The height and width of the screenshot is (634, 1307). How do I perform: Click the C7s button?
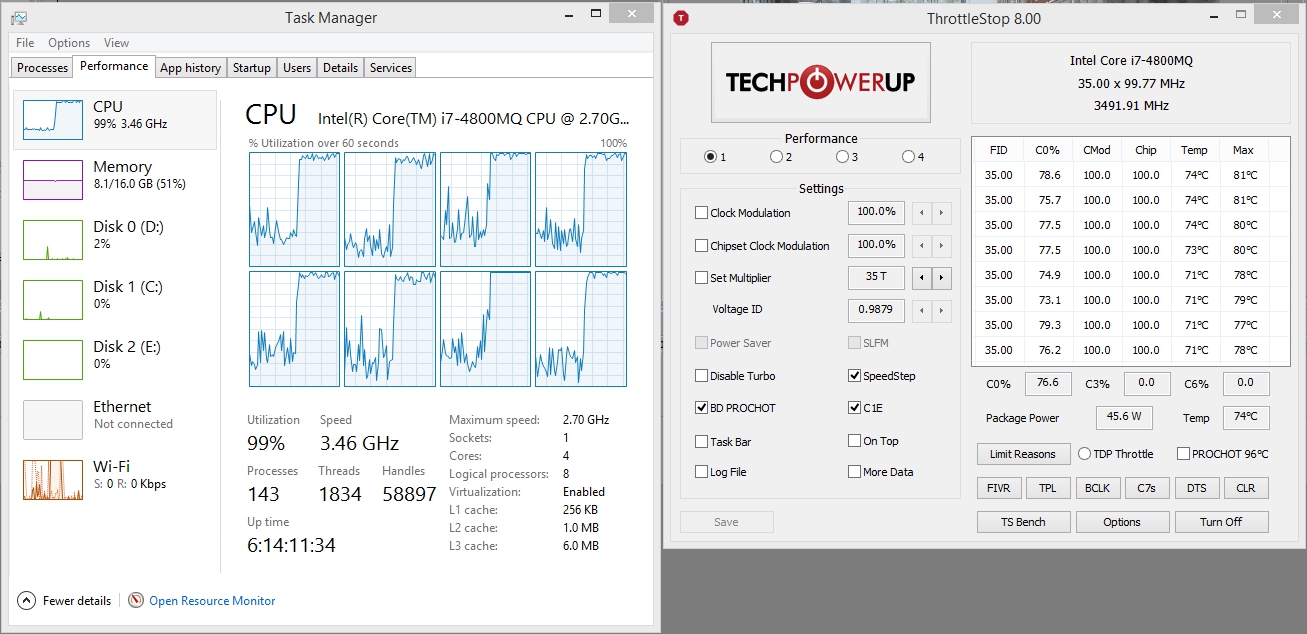pos(1146,488)
